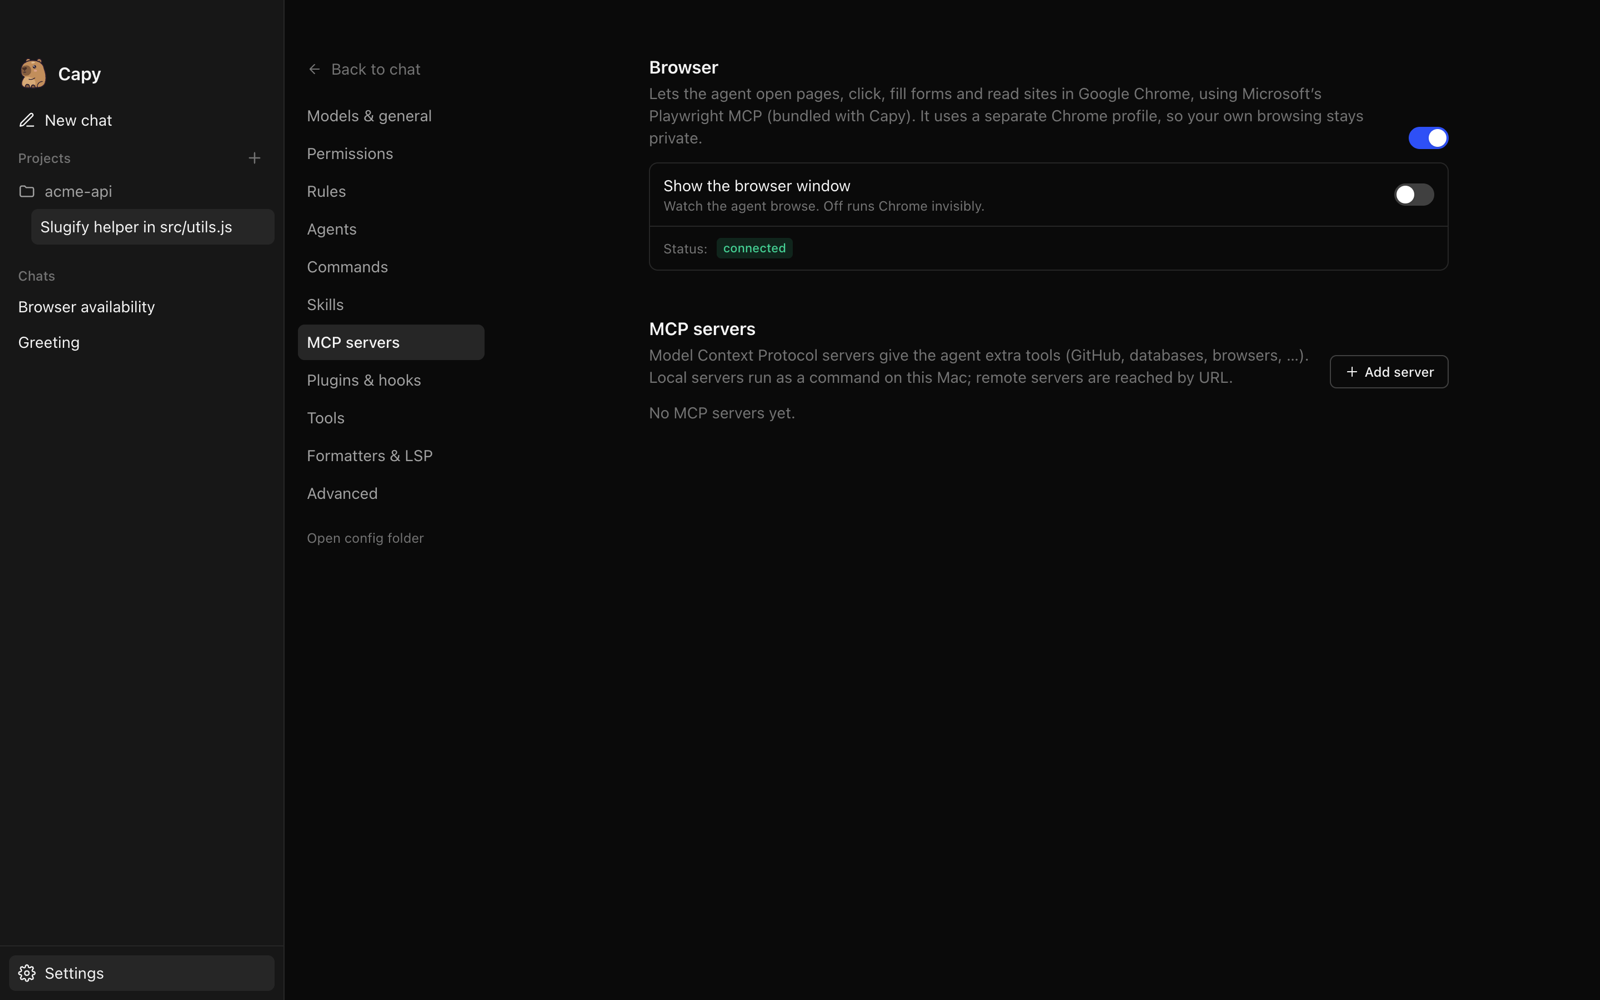Screen dimensions: 1600x1000
Task: Open the Browser availability chat
Action: pos(142,307)
